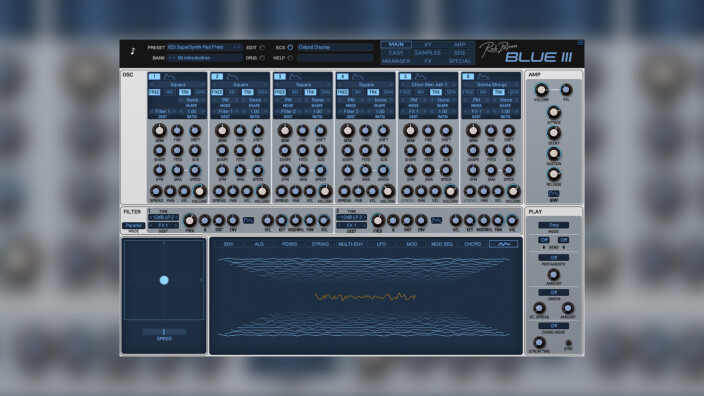The width and height of the screenshot is (704, 396).
Task: Click the Unison Off button
Action: tap(554, 292)
